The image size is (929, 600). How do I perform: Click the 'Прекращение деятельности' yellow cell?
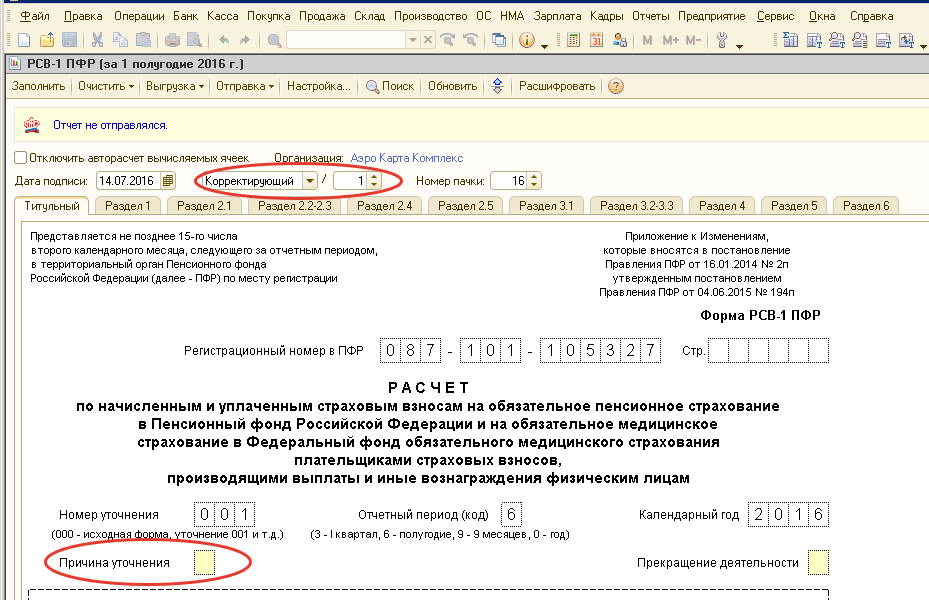point(817,563)
